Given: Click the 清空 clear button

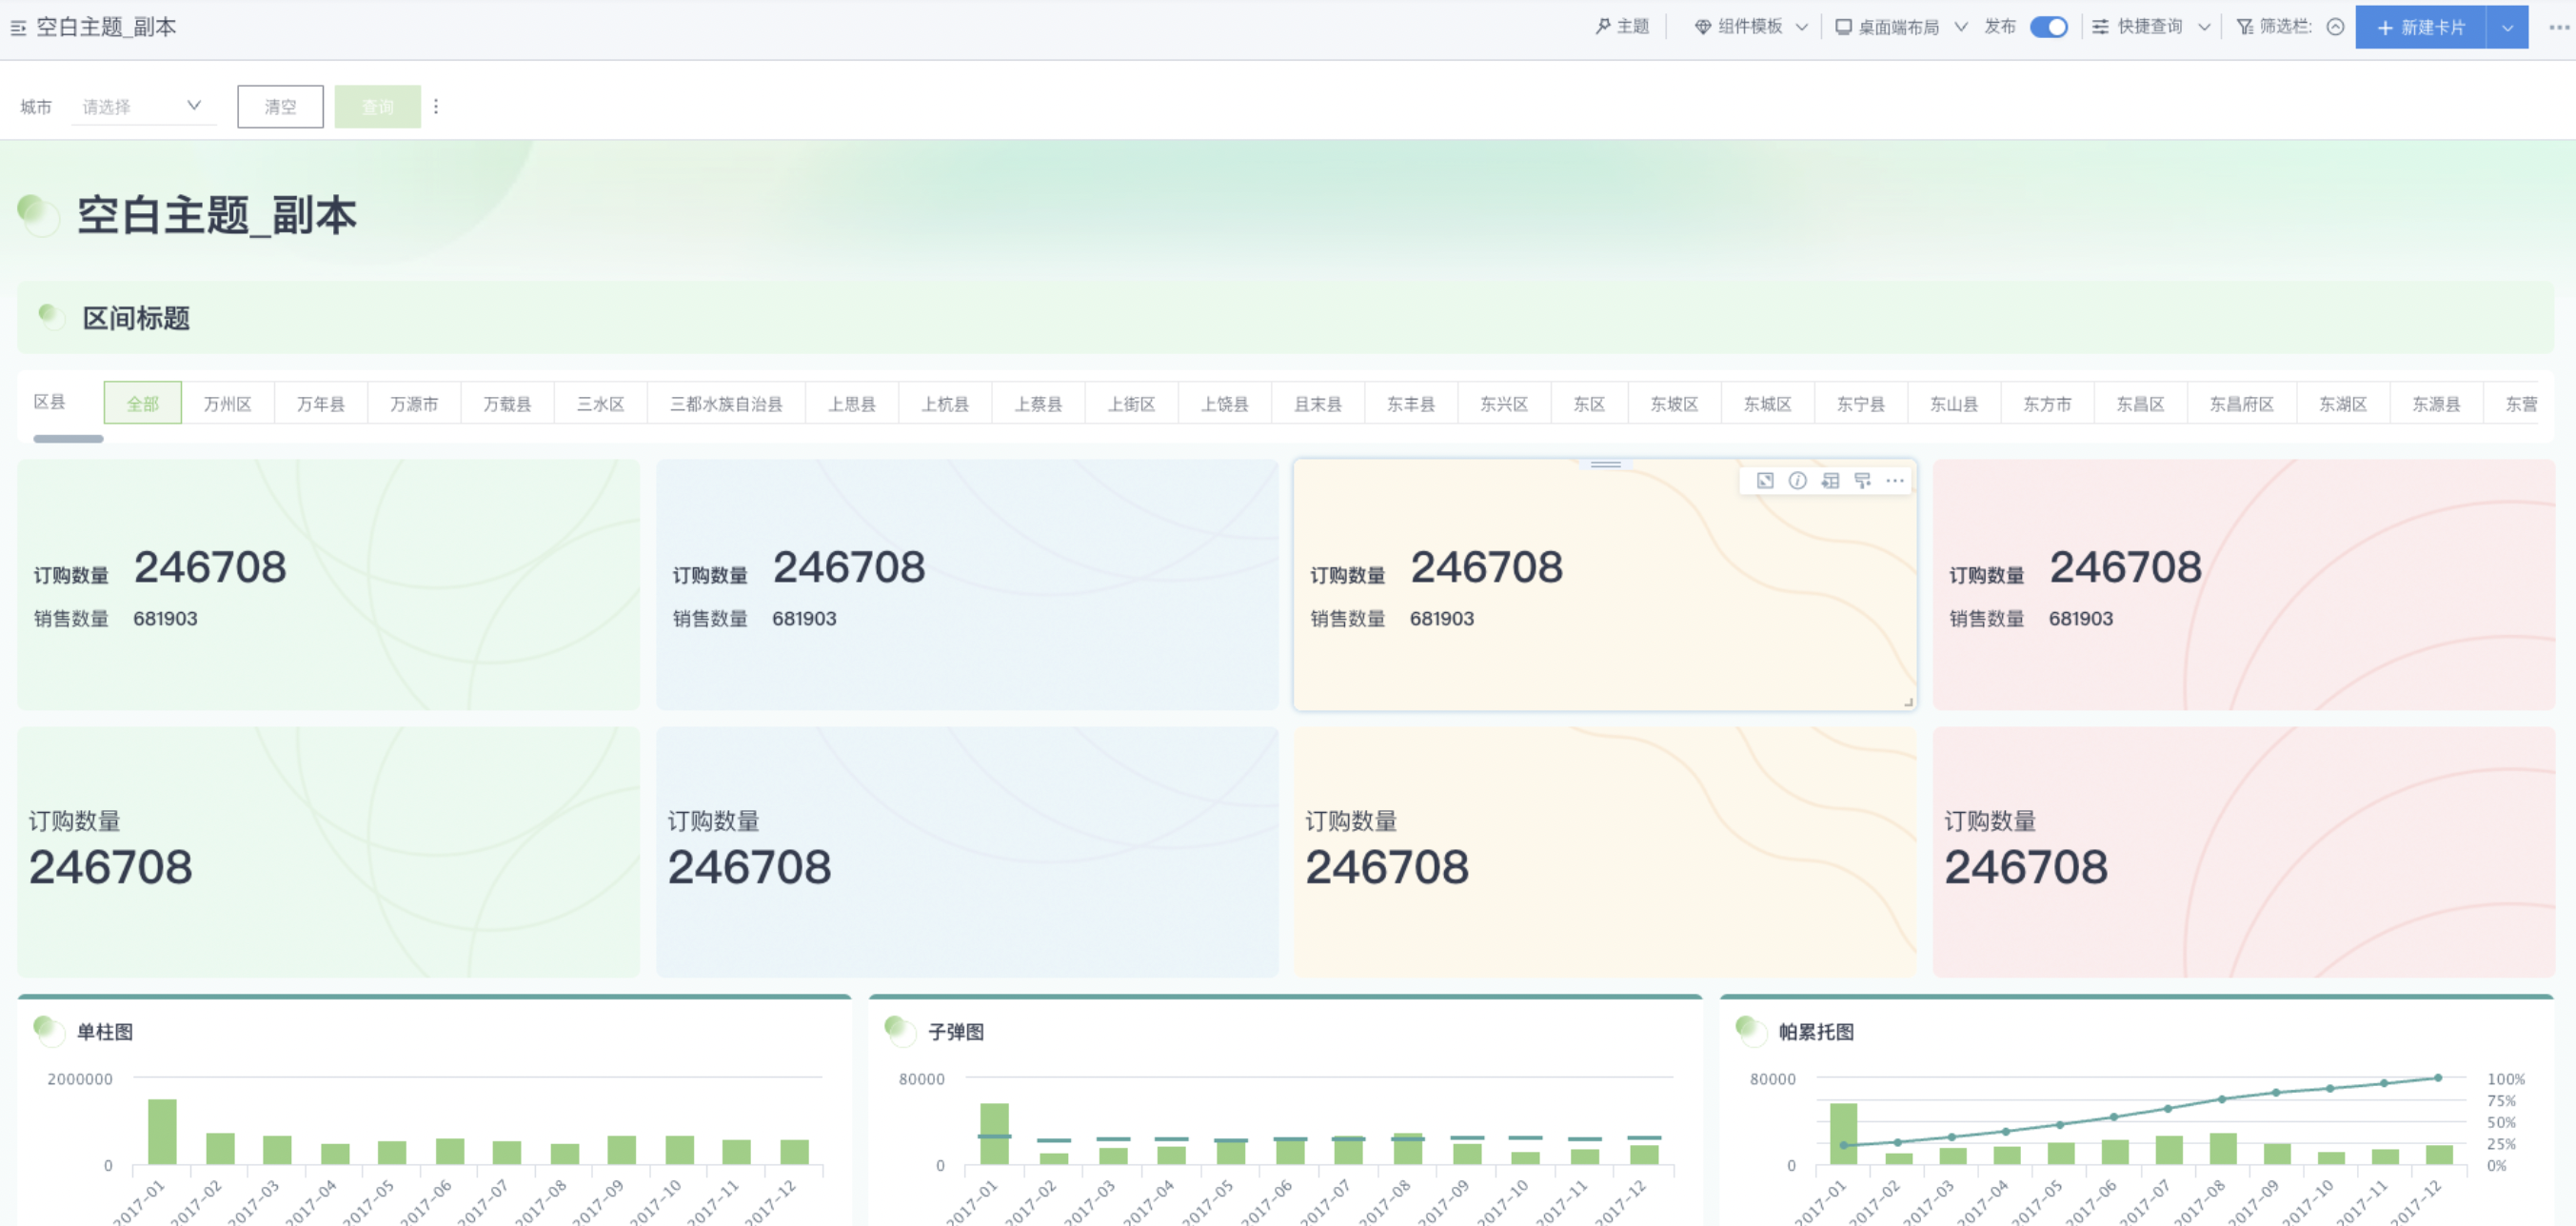Looking at the screenshot, I should click(280, 106).
